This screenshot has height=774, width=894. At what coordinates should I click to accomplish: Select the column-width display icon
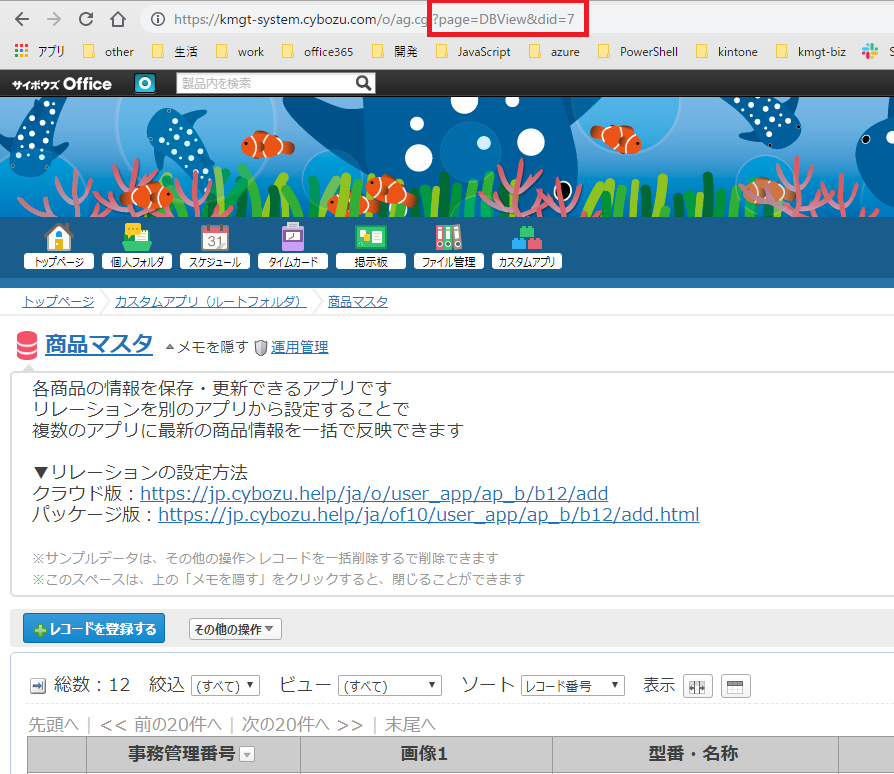pos(697,686)
